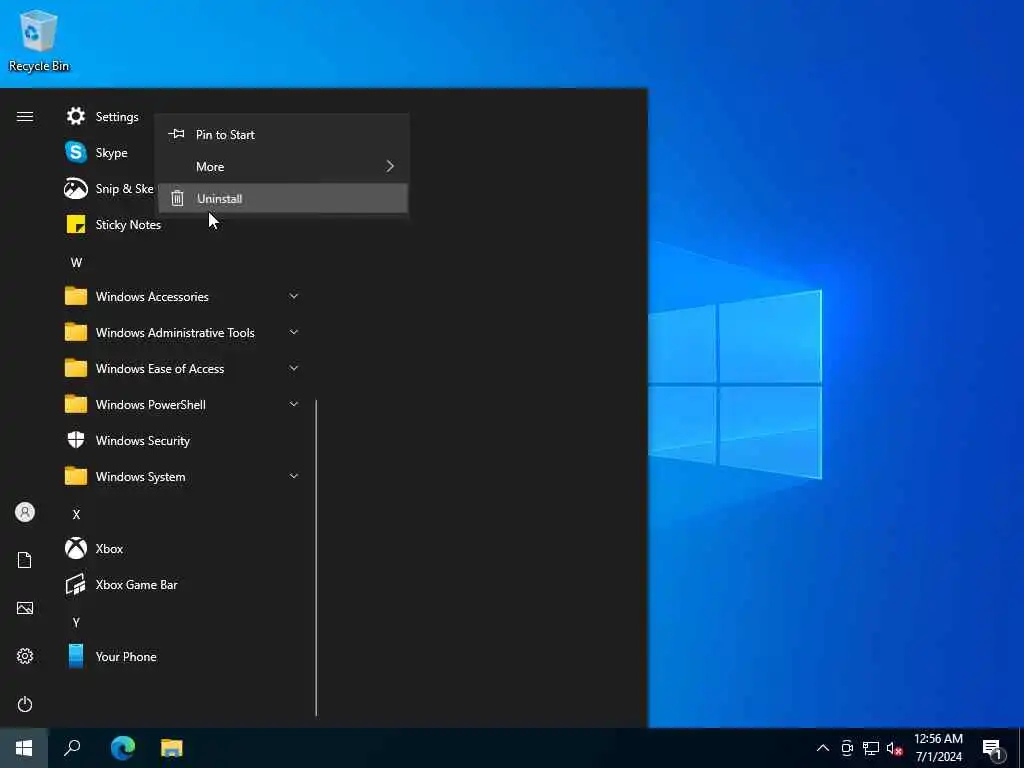Viewport: 1024px width, 768px height.
Task: Jump via the Y letter header
Action: pos(76,622)
